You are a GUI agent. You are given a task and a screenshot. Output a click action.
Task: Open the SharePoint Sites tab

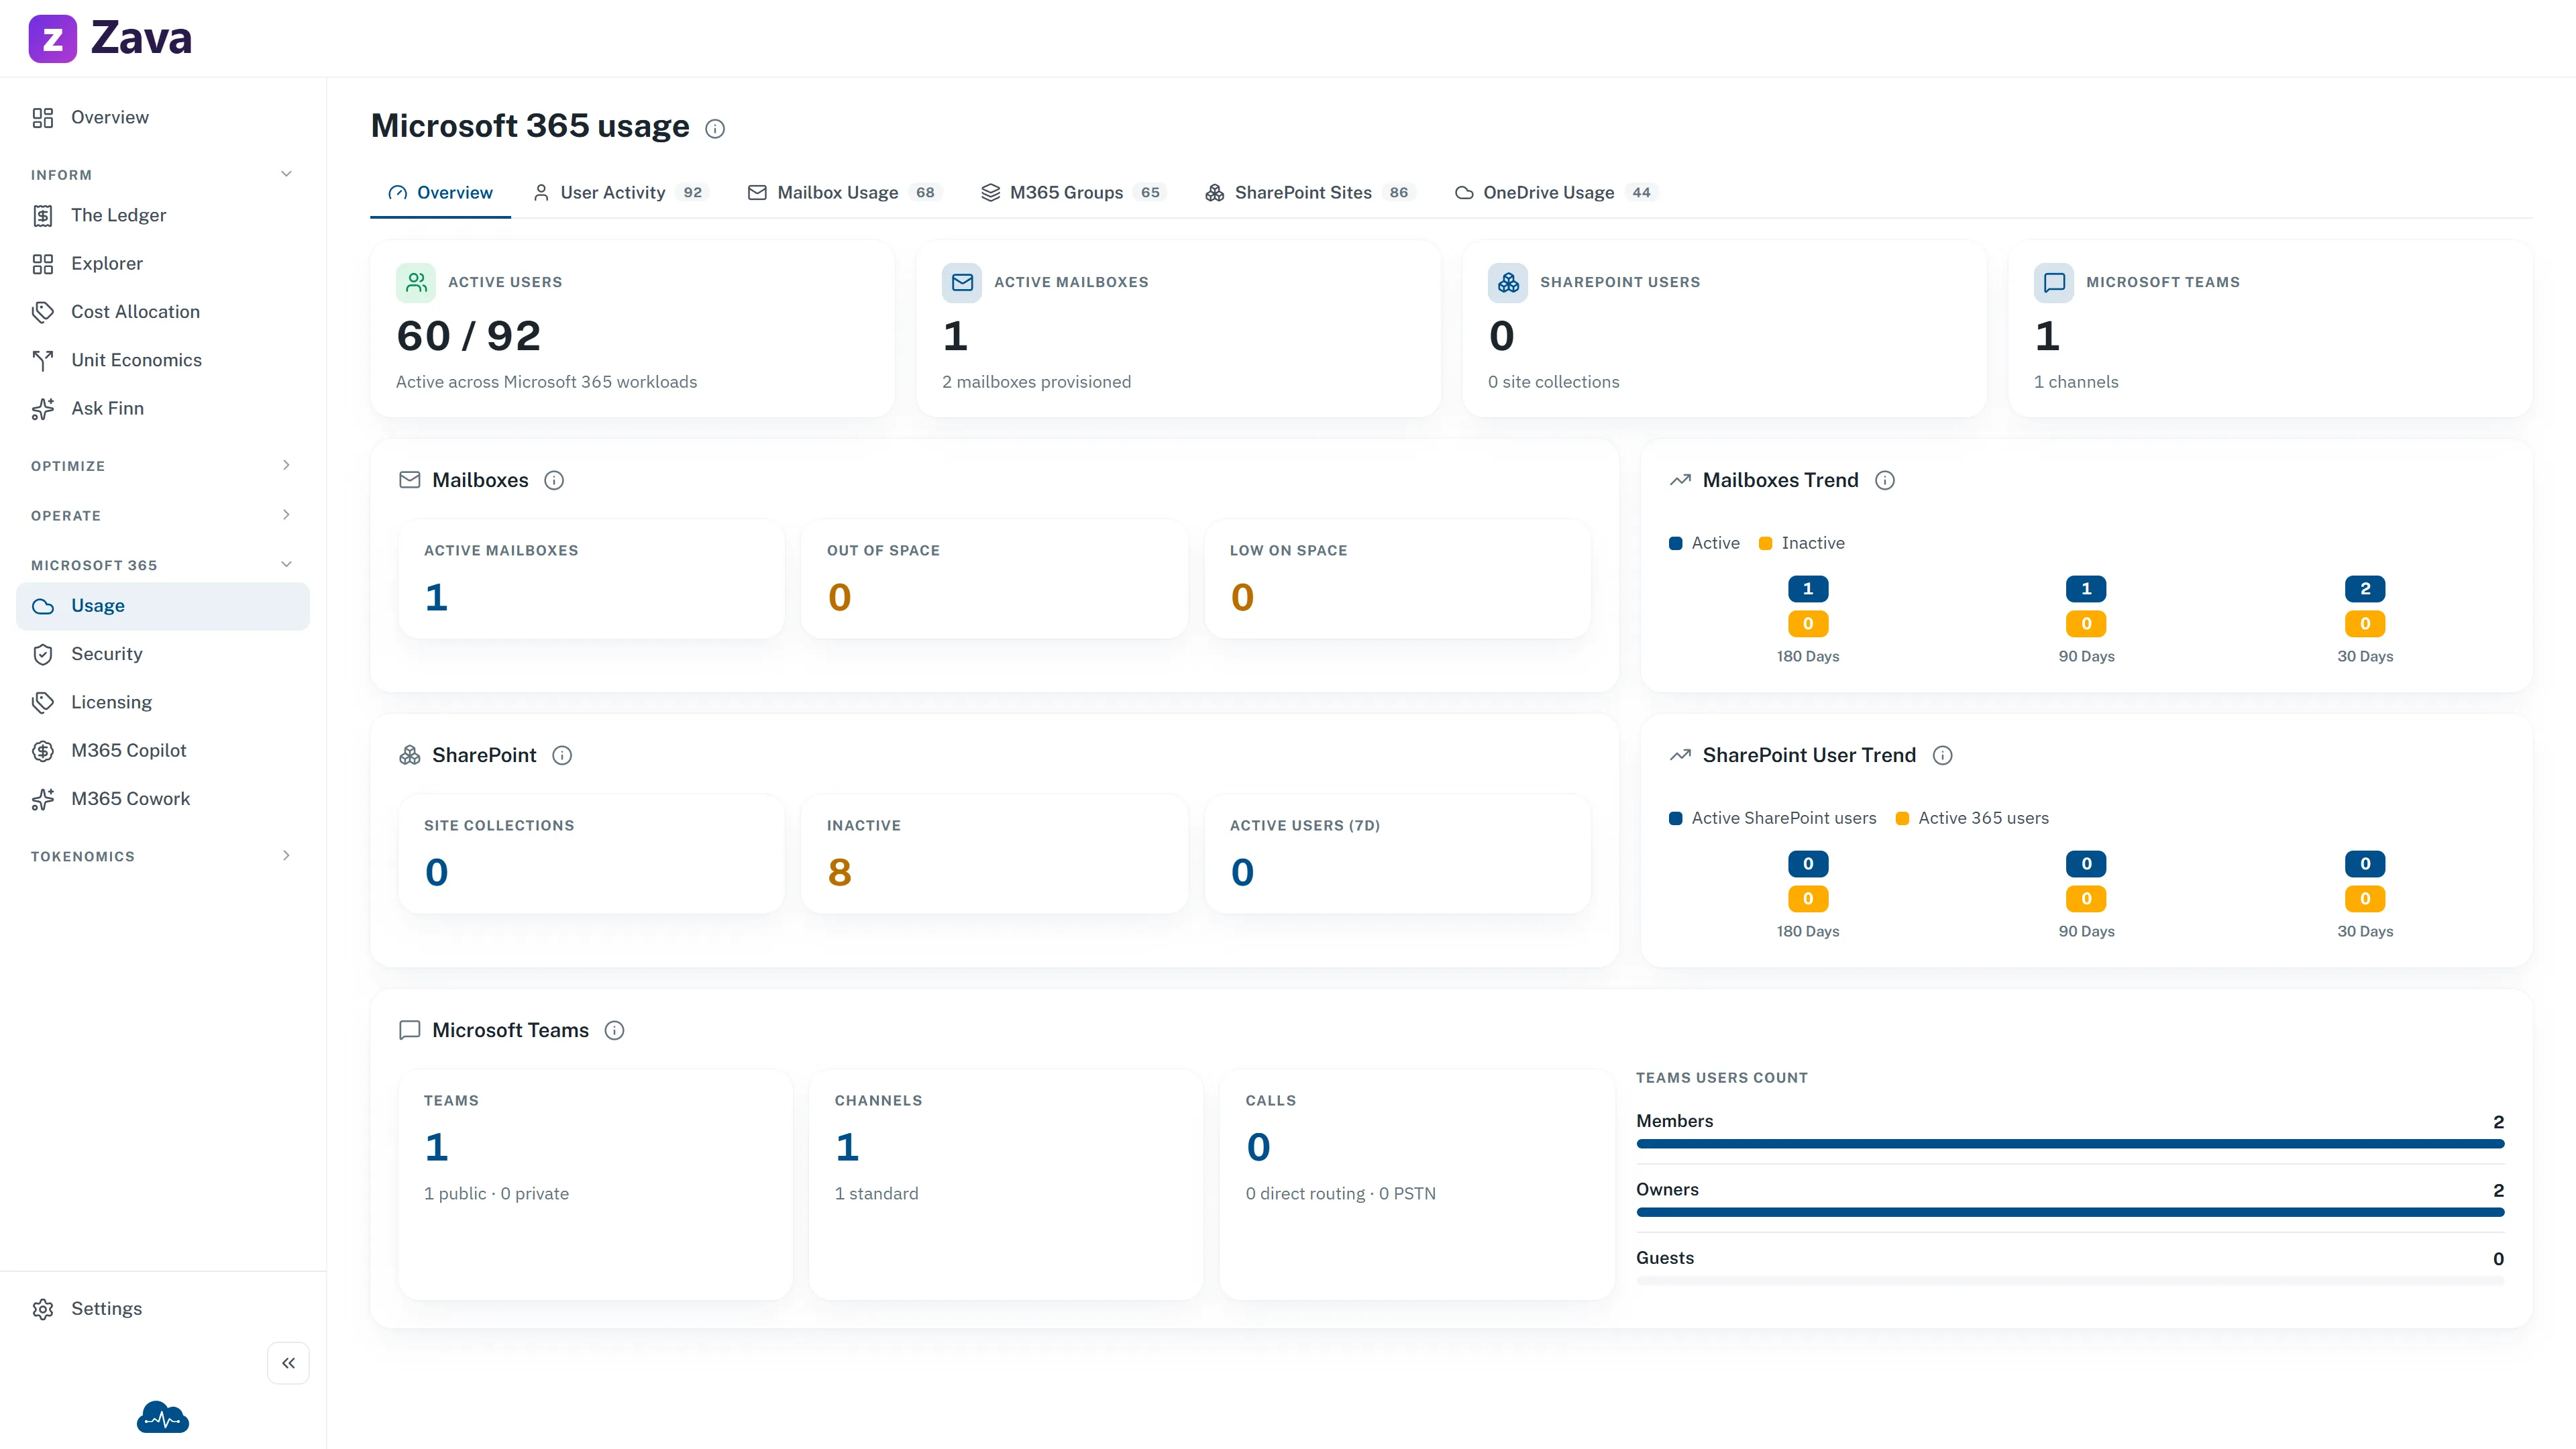click(x=1311, y=192)
